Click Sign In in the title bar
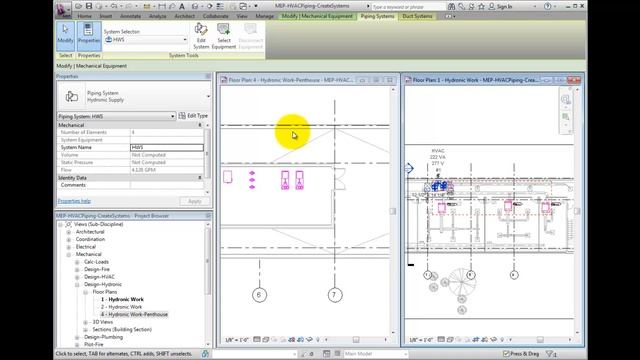 click(x=504, y=7)
